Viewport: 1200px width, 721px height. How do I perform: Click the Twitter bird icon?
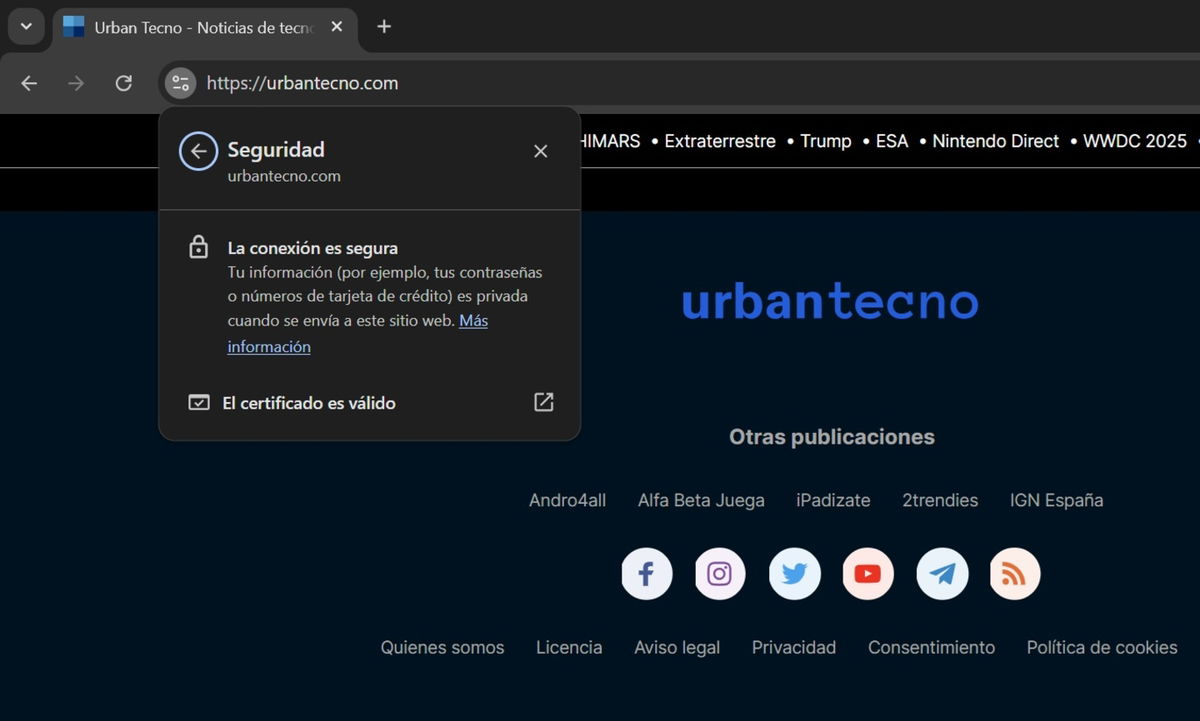coord(794,573)
